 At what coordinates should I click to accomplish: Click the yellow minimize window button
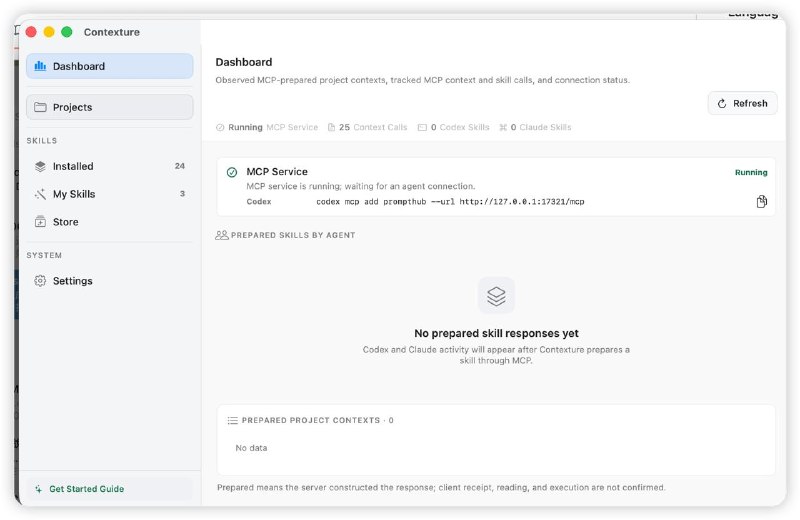(49, 32)
